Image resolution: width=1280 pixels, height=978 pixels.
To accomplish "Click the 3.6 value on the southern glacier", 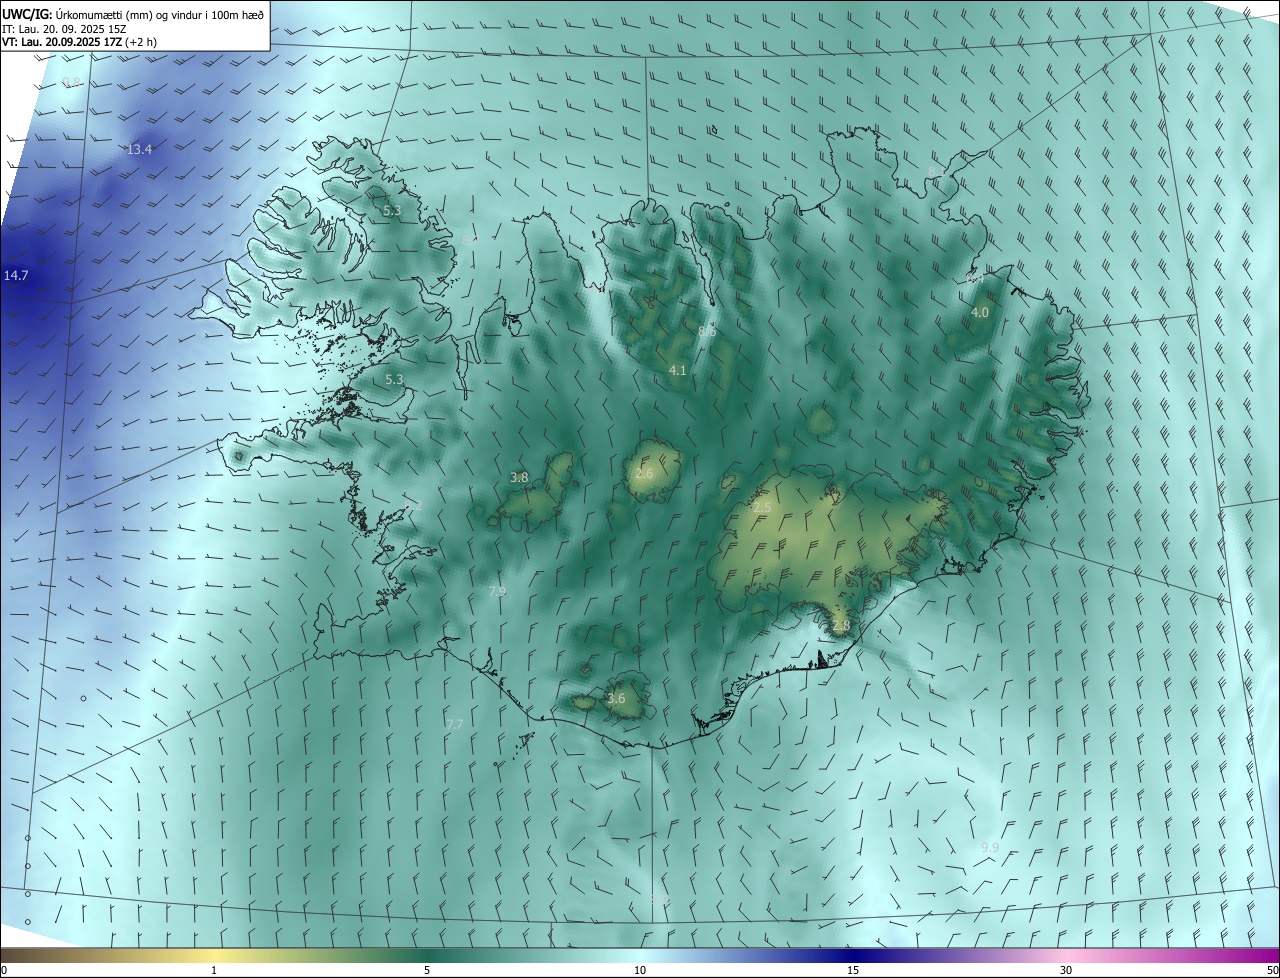I will click(x=616, y=699).
